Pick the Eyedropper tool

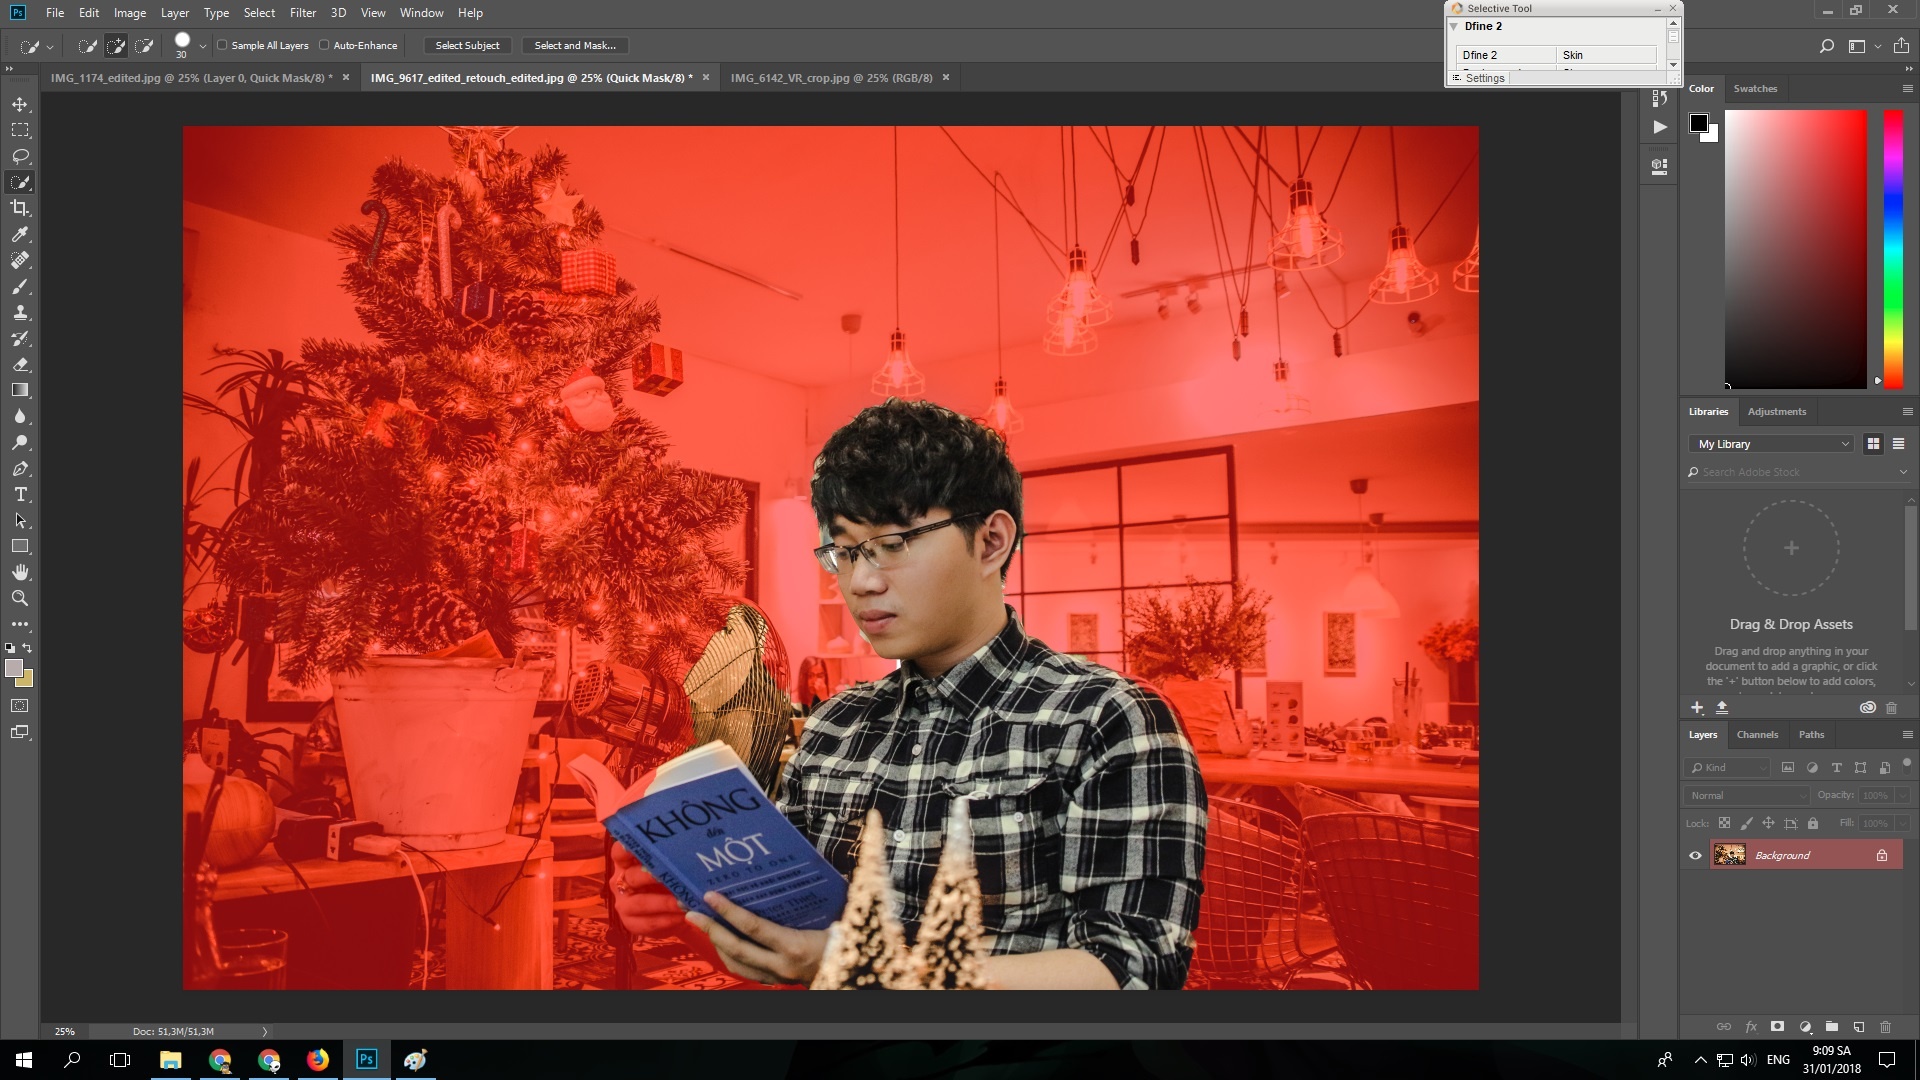click(x=20, y=234)
